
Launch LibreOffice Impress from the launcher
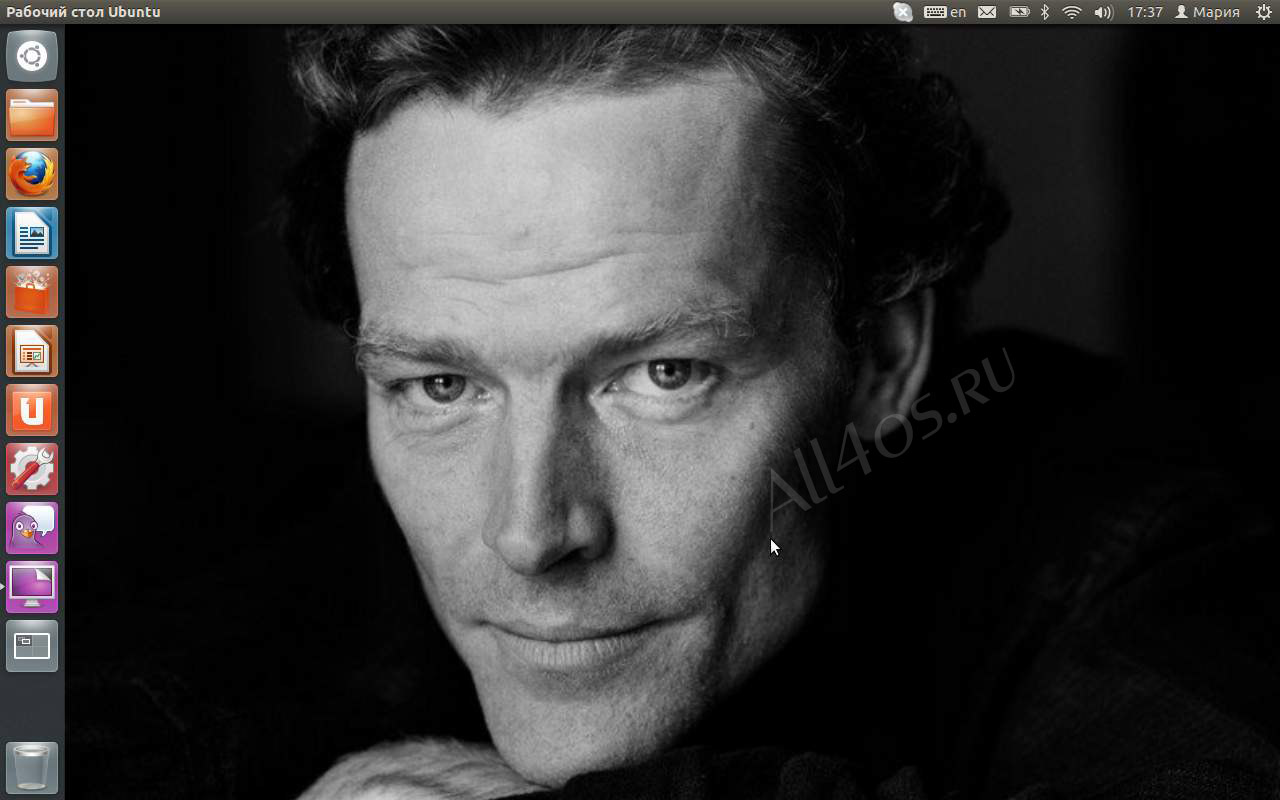[x=32, y=351]
